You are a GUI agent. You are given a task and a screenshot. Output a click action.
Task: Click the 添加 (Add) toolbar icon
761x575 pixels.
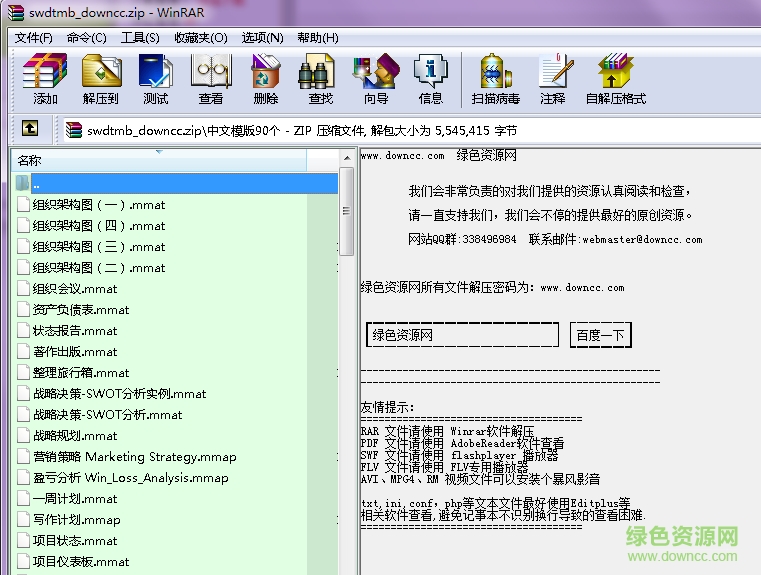[45, 78]
